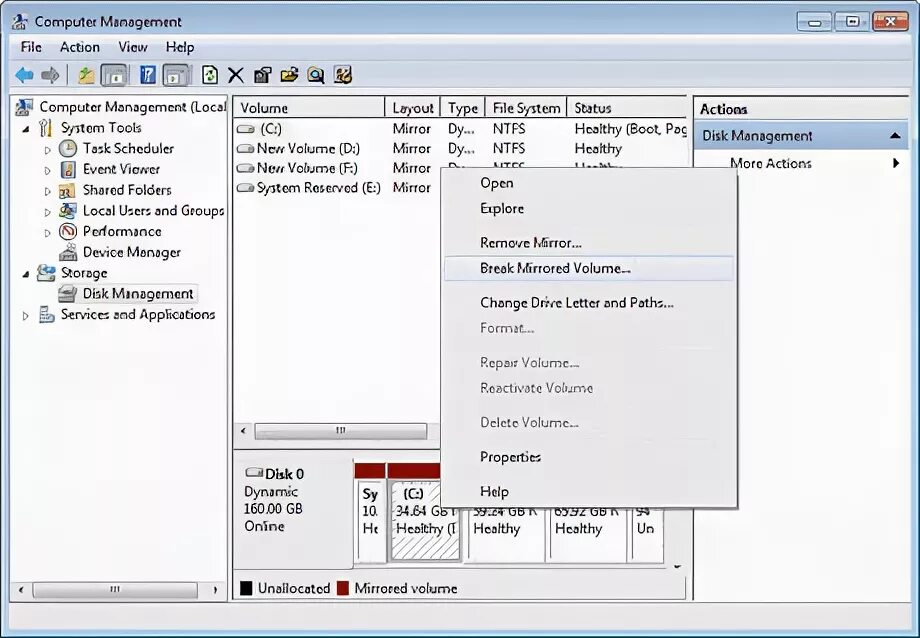Toggle the Show/Hide Console Tree icon

[114, 75]
